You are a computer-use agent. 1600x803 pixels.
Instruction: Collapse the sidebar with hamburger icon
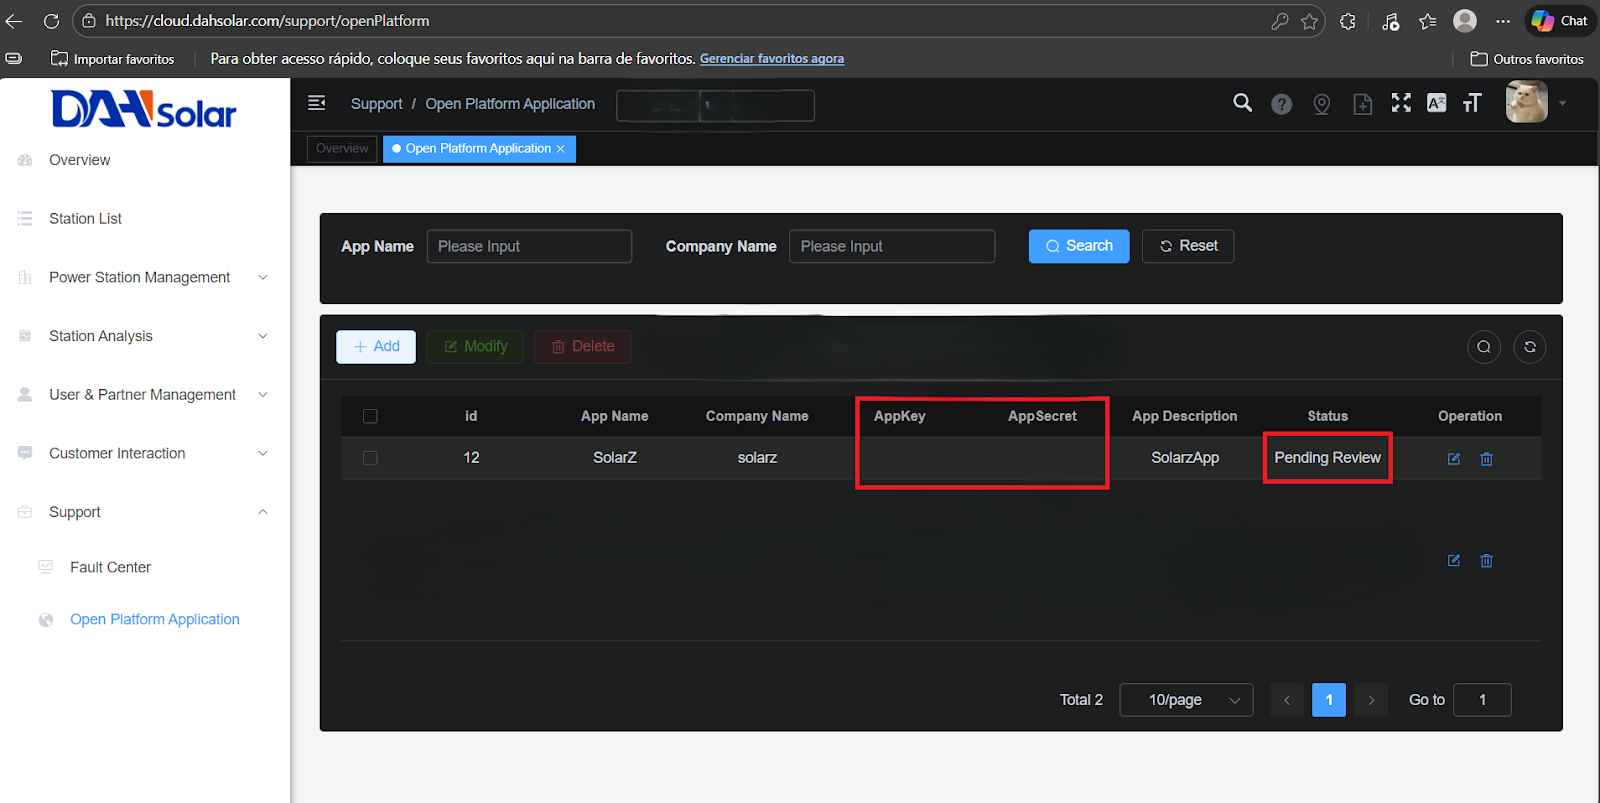click(x=317, y=103)
